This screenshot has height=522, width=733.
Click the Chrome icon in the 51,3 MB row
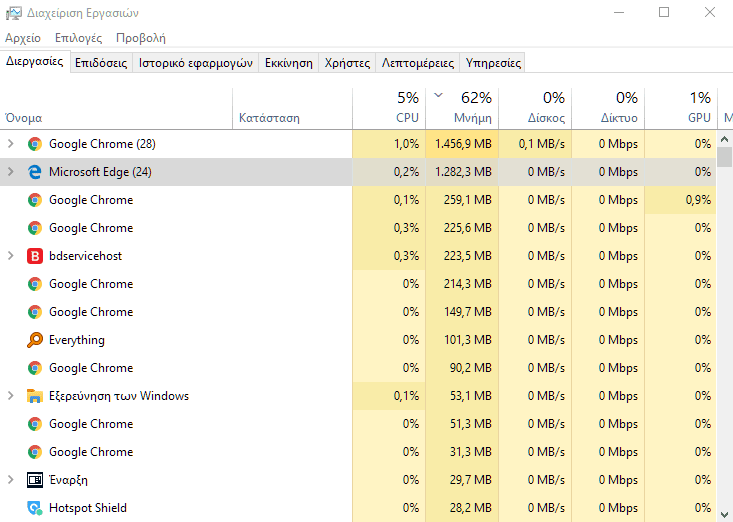click(x=35, y=424)
